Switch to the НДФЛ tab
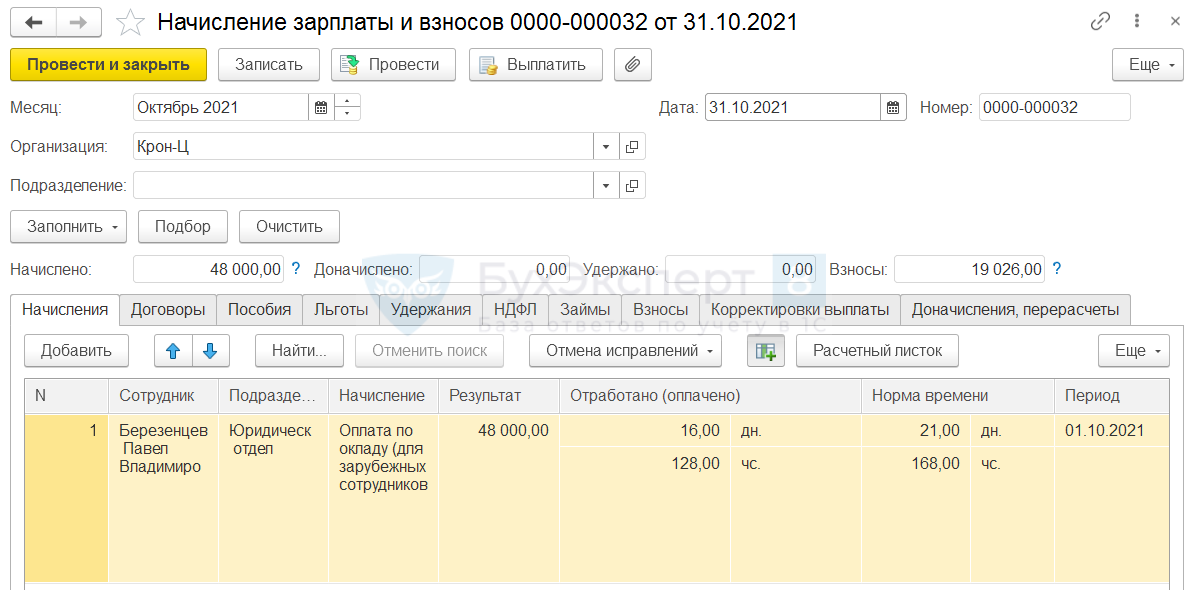This screenshot has width=1188, height=590. click(514, 310)
